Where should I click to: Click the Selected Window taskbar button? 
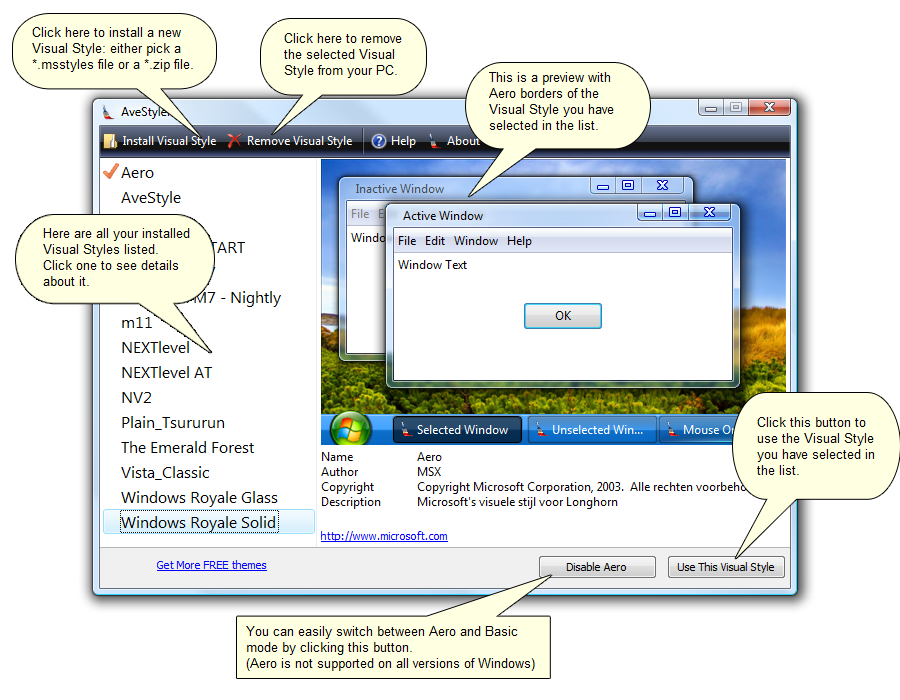[x=457, y=430]
